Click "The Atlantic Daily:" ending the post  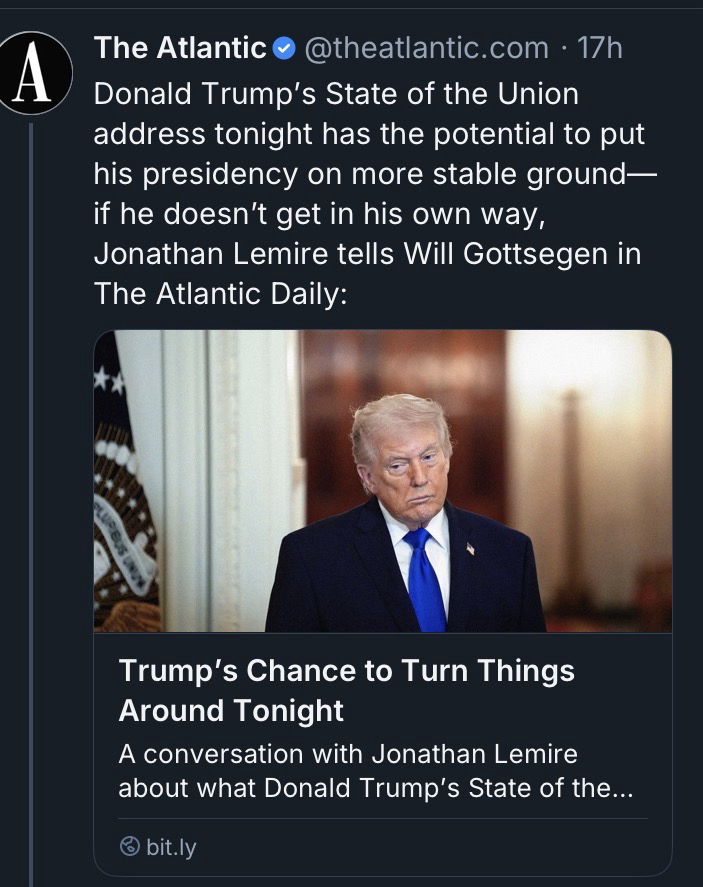click(x=219, y=292)
